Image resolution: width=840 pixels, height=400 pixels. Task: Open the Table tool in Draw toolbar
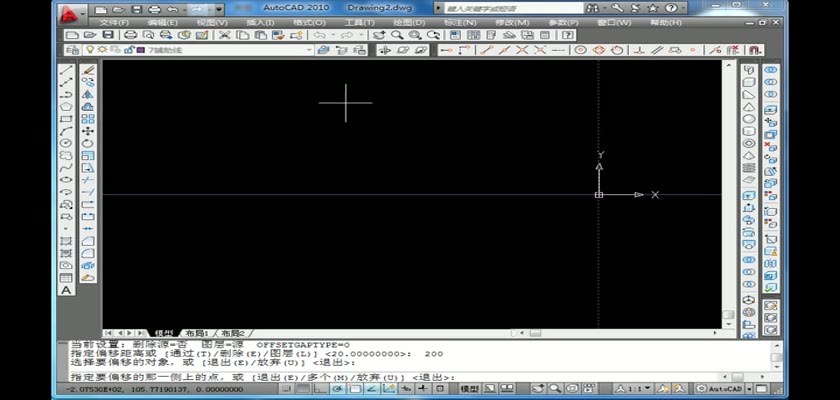click(66, 278)
